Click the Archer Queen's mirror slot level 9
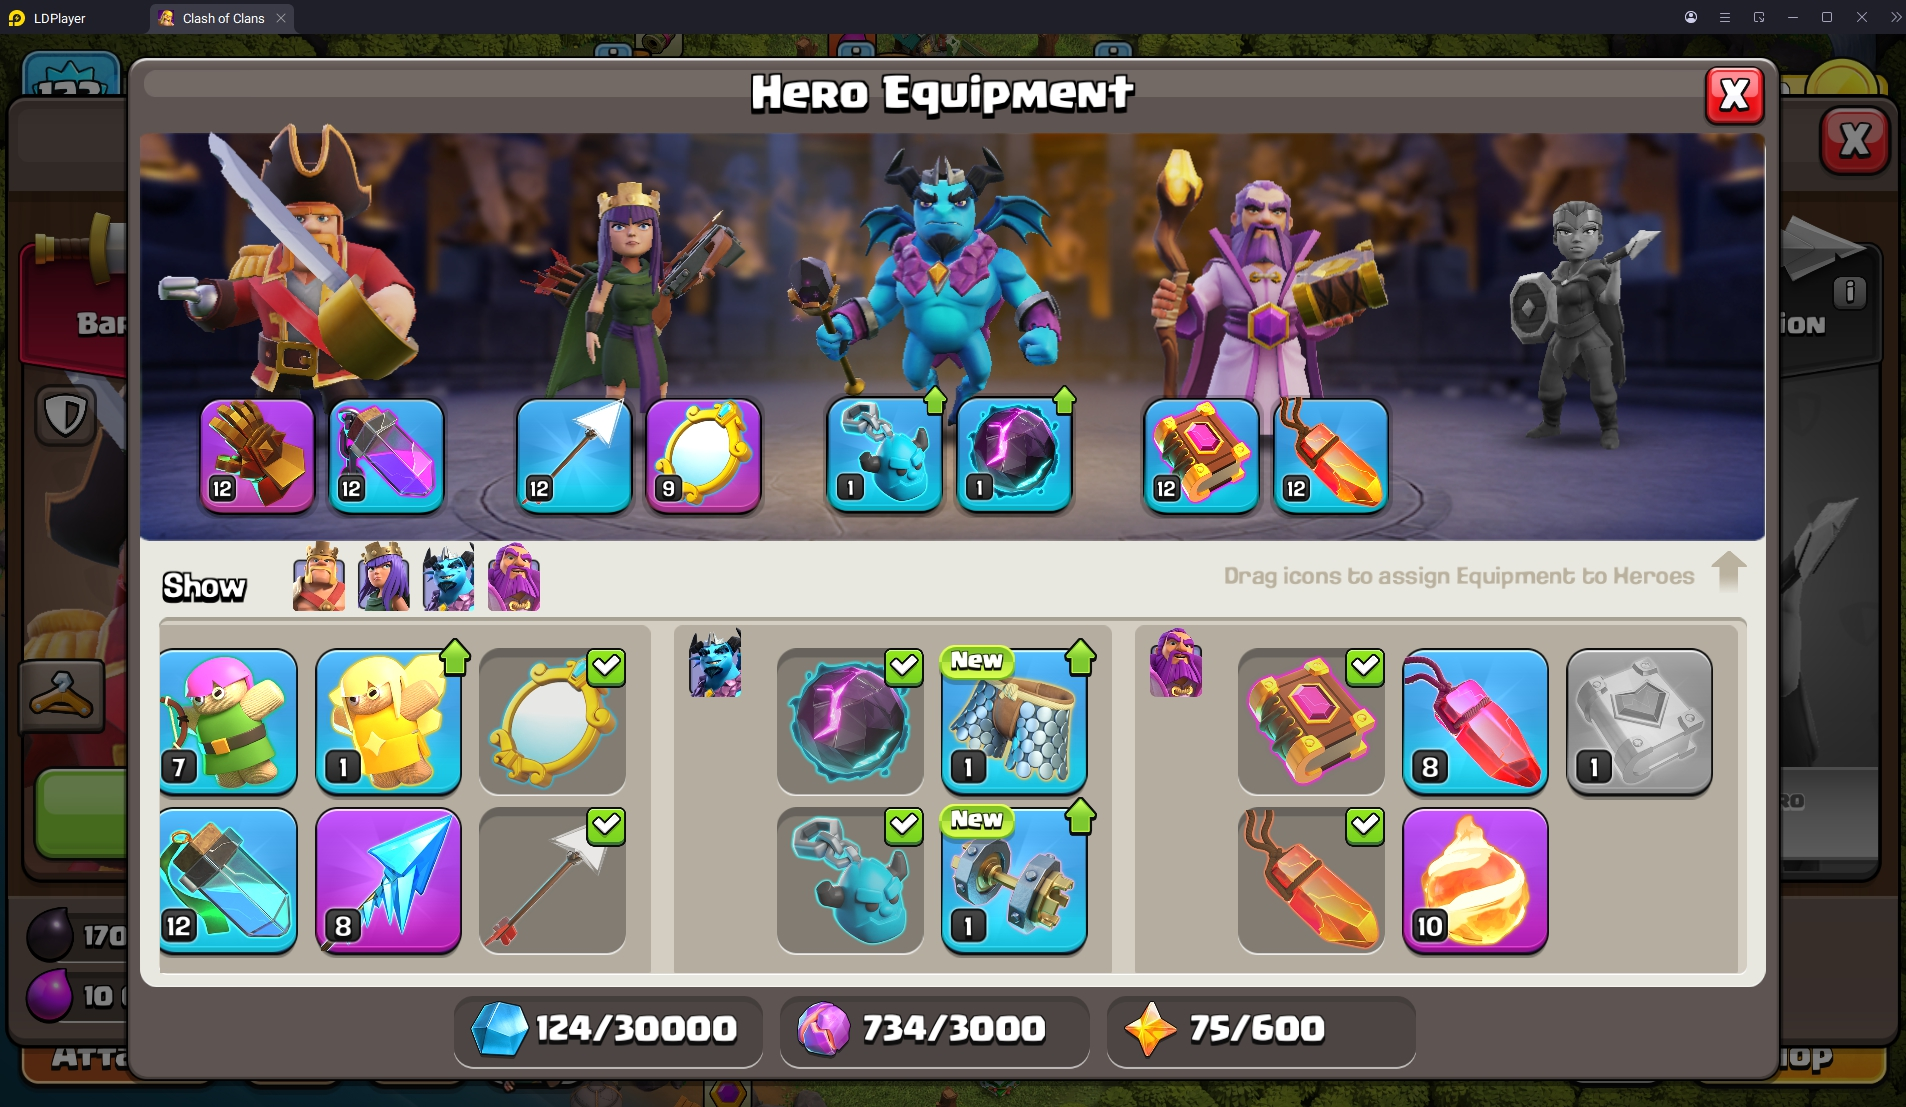This screenshot has width=1906, height=1107. (704, 456)
